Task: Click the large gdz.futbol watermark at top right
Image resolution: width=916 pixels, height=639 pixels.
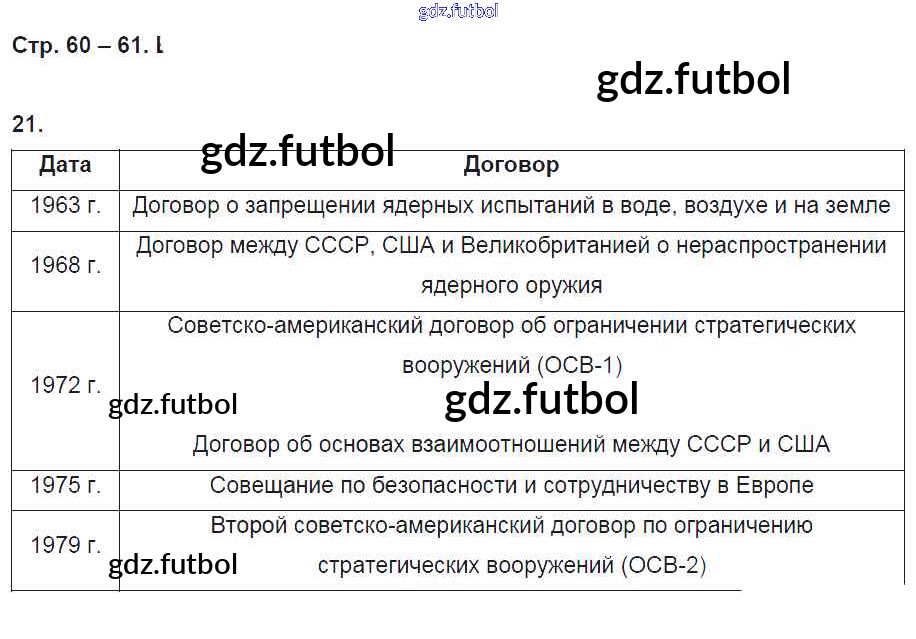Action: [693, 79]
